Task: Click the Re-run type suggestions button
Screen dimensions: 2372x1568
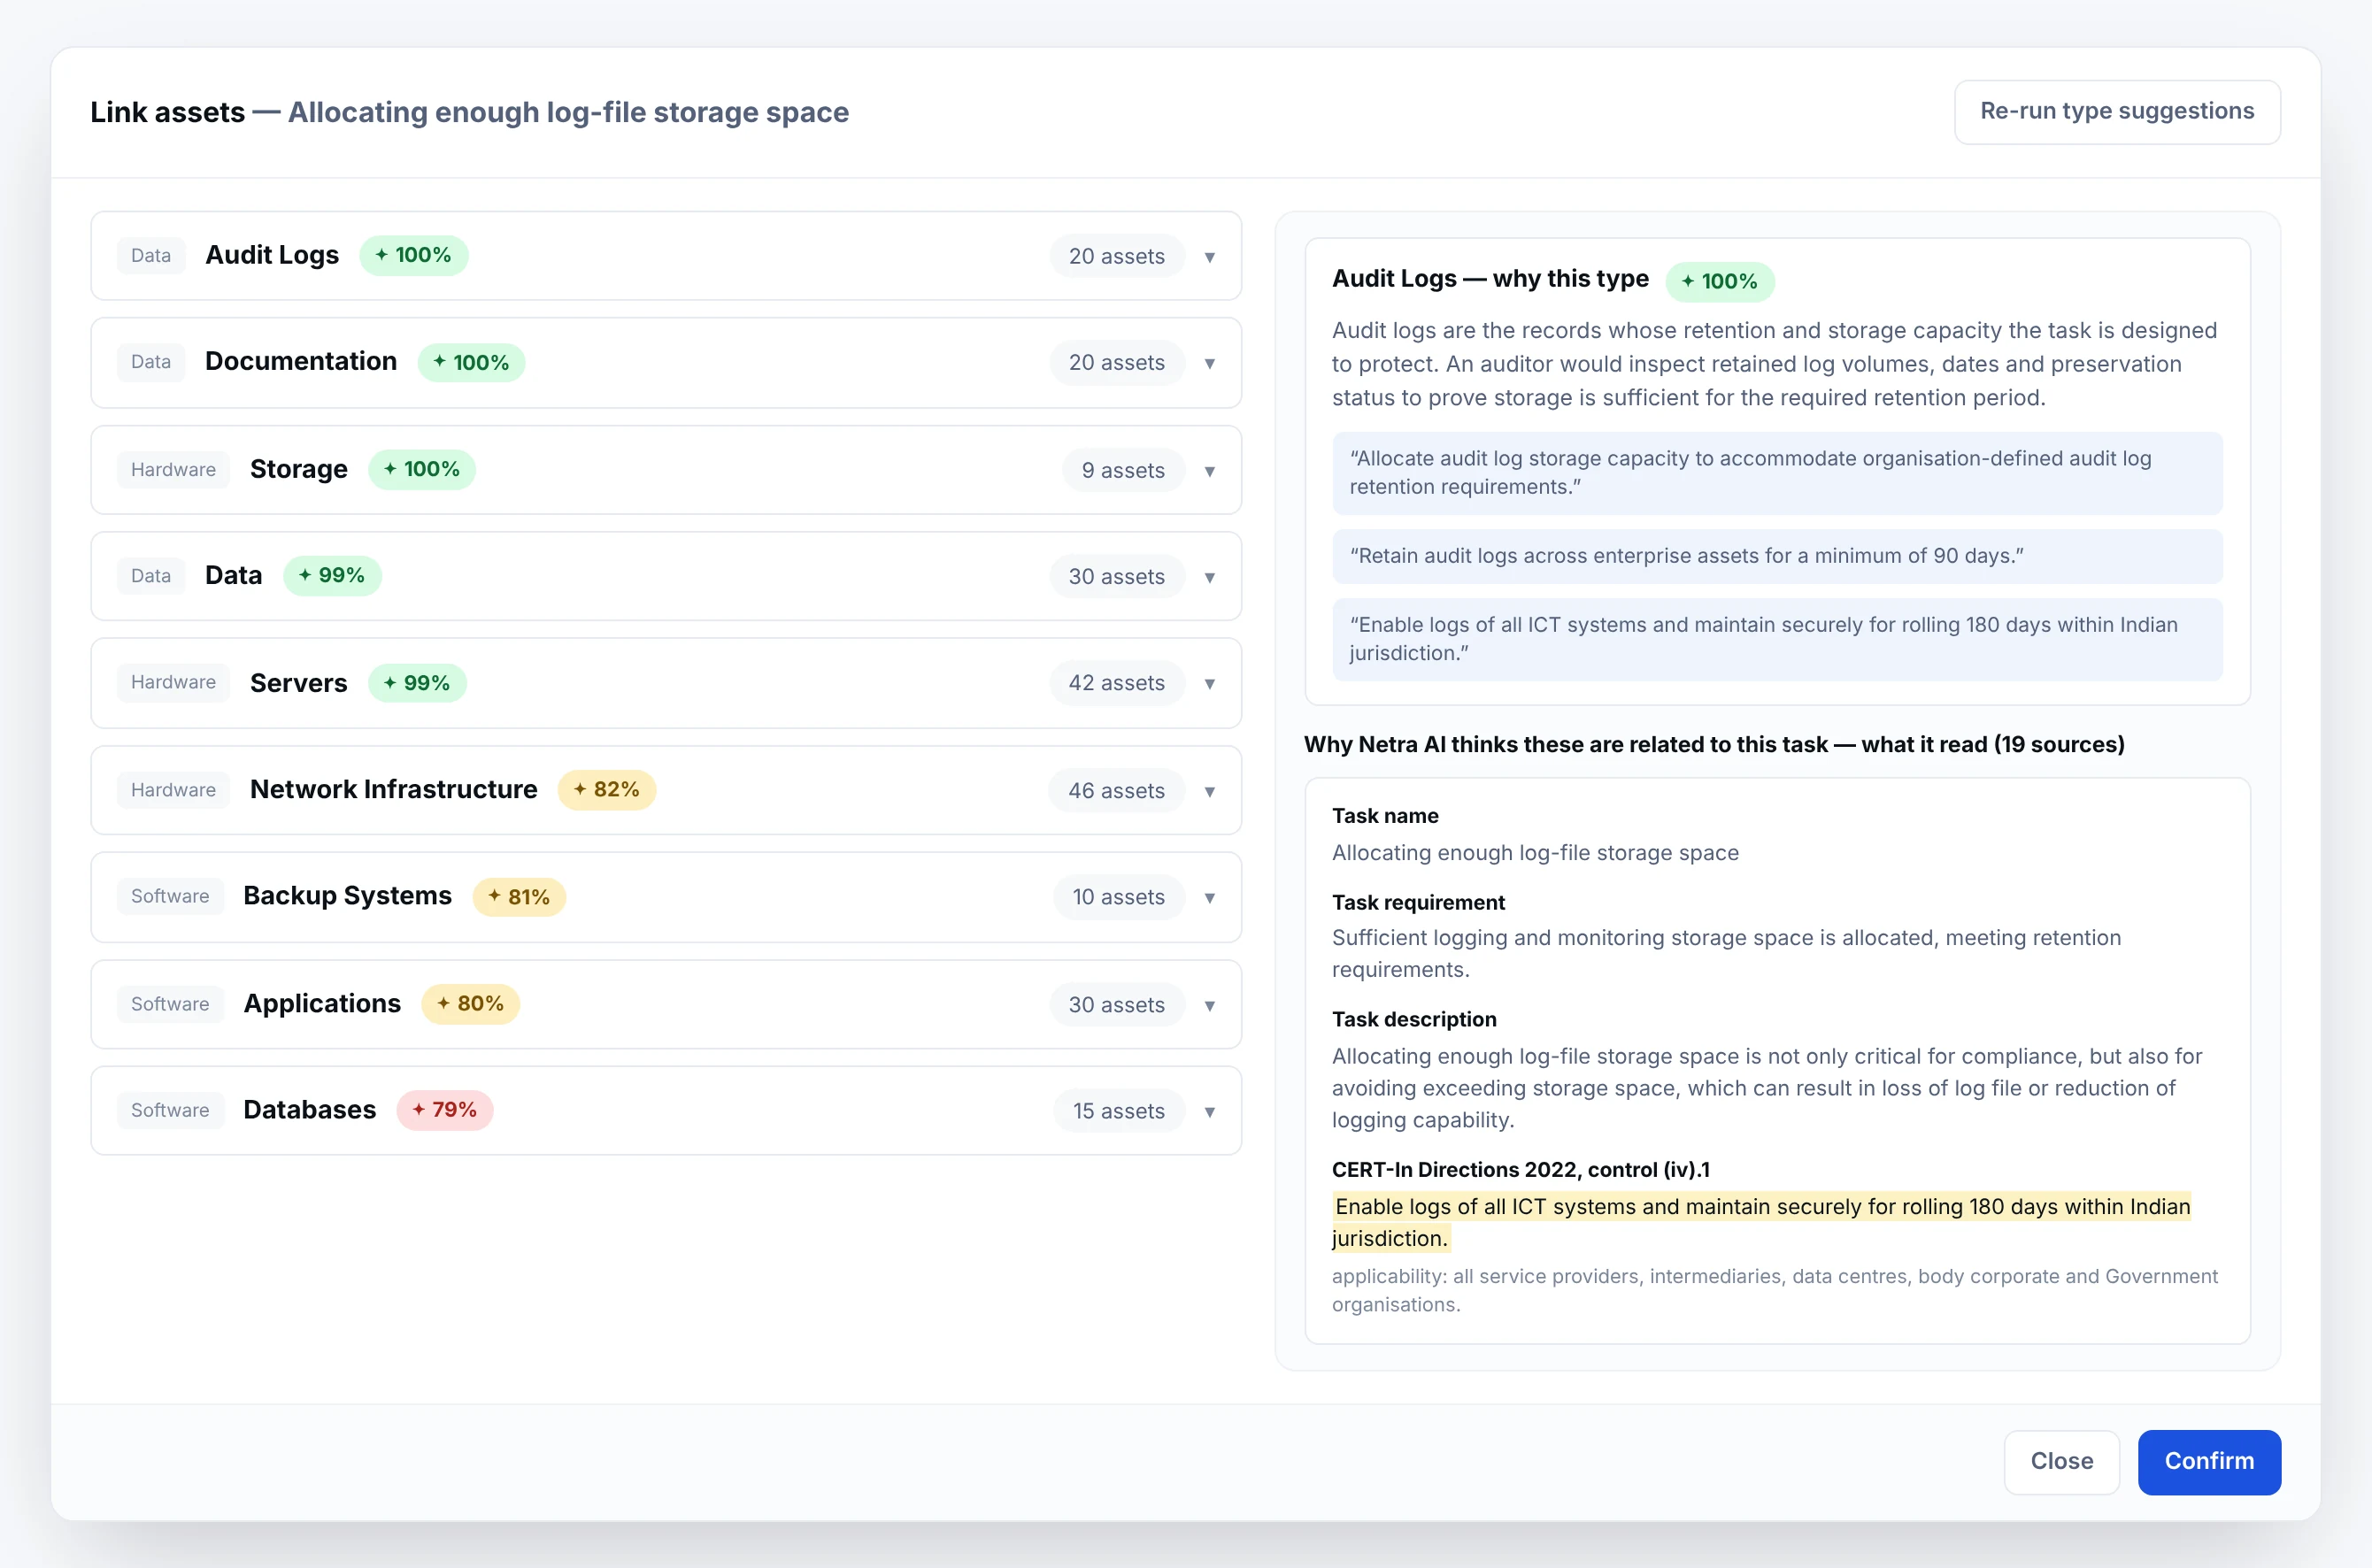Action: 2116,111
